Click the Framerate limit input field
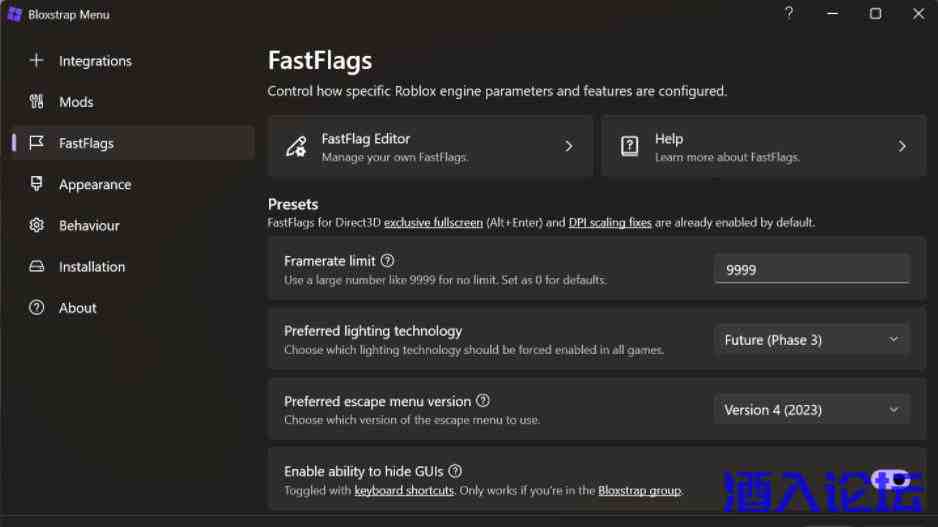This screenshot has height=527, width=938. pos(811,269)
